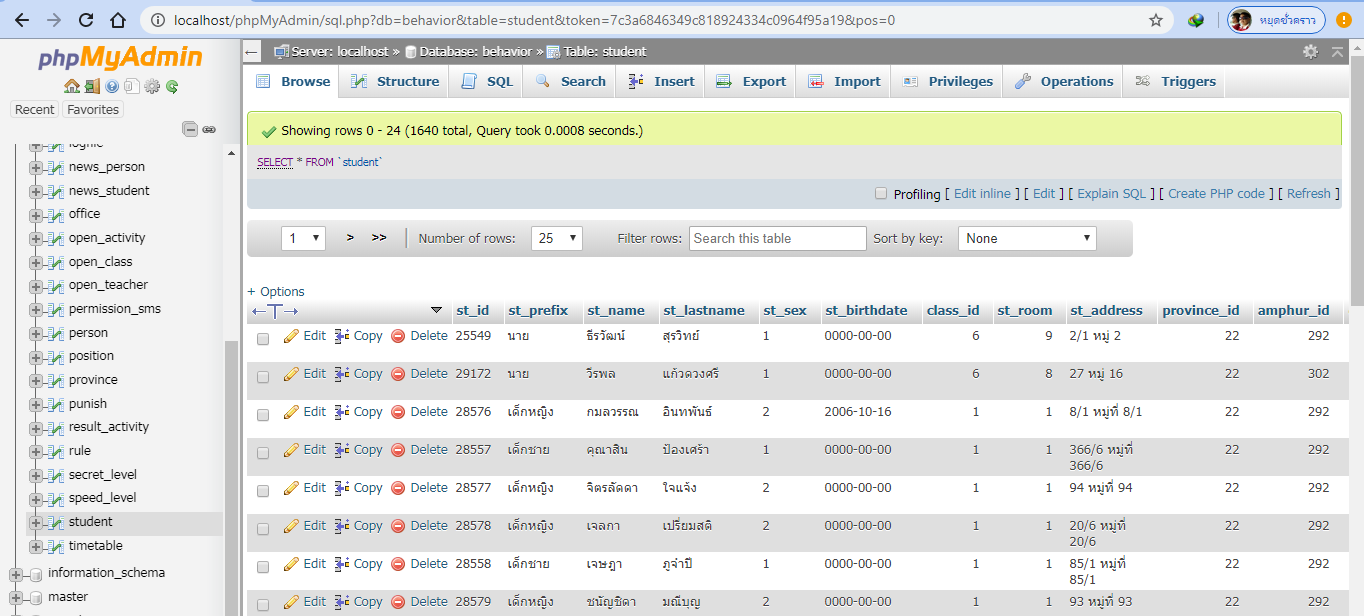Bookmark this page with star icon
1364x616 pixels.
[x=1156, y=20]
